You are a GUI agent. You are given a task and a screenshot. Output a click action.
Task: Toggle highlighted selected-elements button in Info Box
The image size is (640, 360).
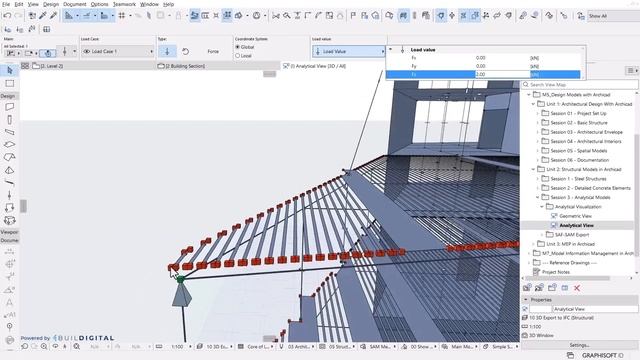[x=48, y=53]
